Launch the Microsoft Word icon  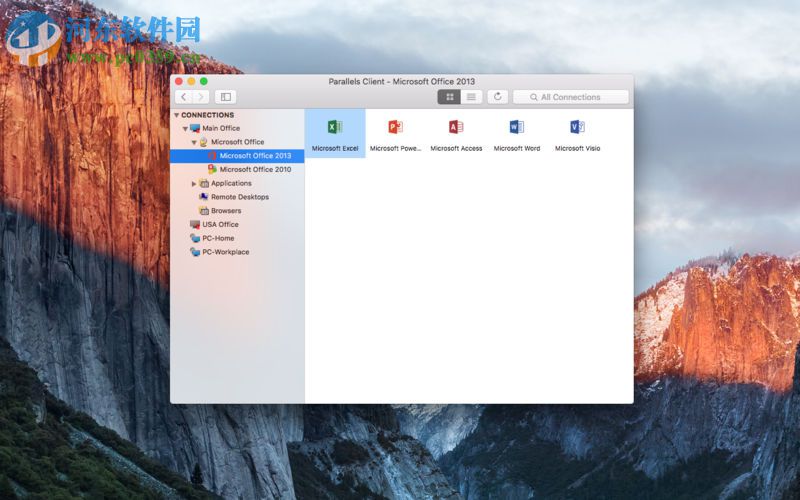(x=516, y=127)
